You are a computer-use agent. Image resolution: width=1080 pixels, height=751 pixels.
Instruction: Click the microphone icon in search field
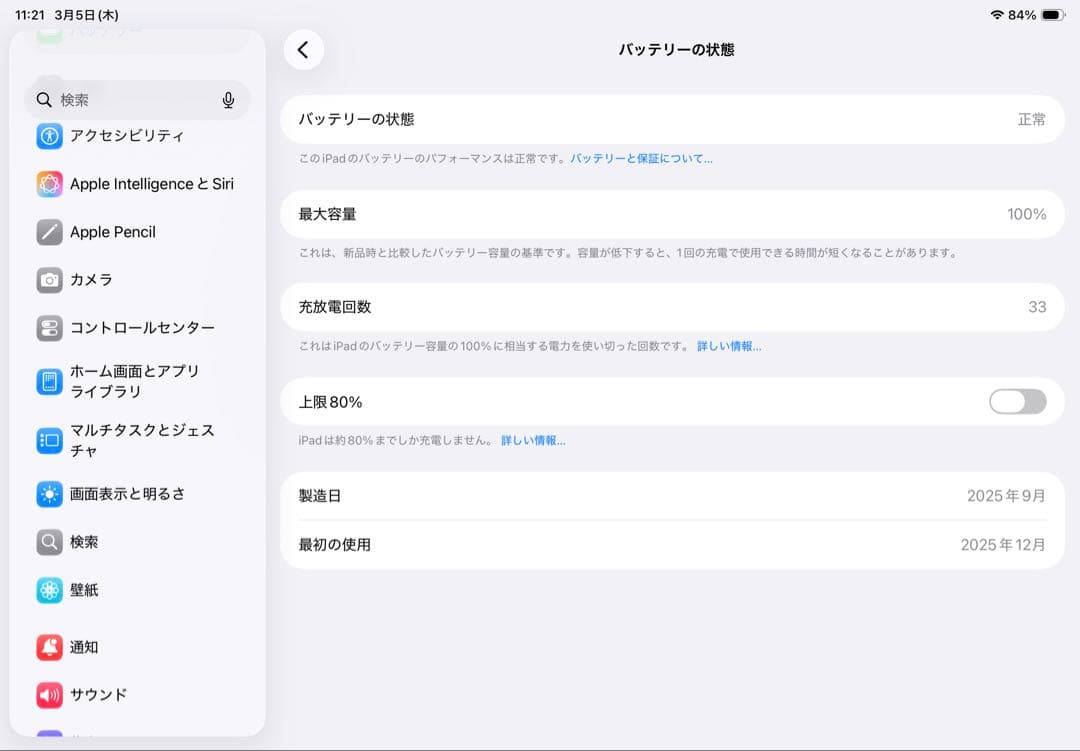pos(229,101)
